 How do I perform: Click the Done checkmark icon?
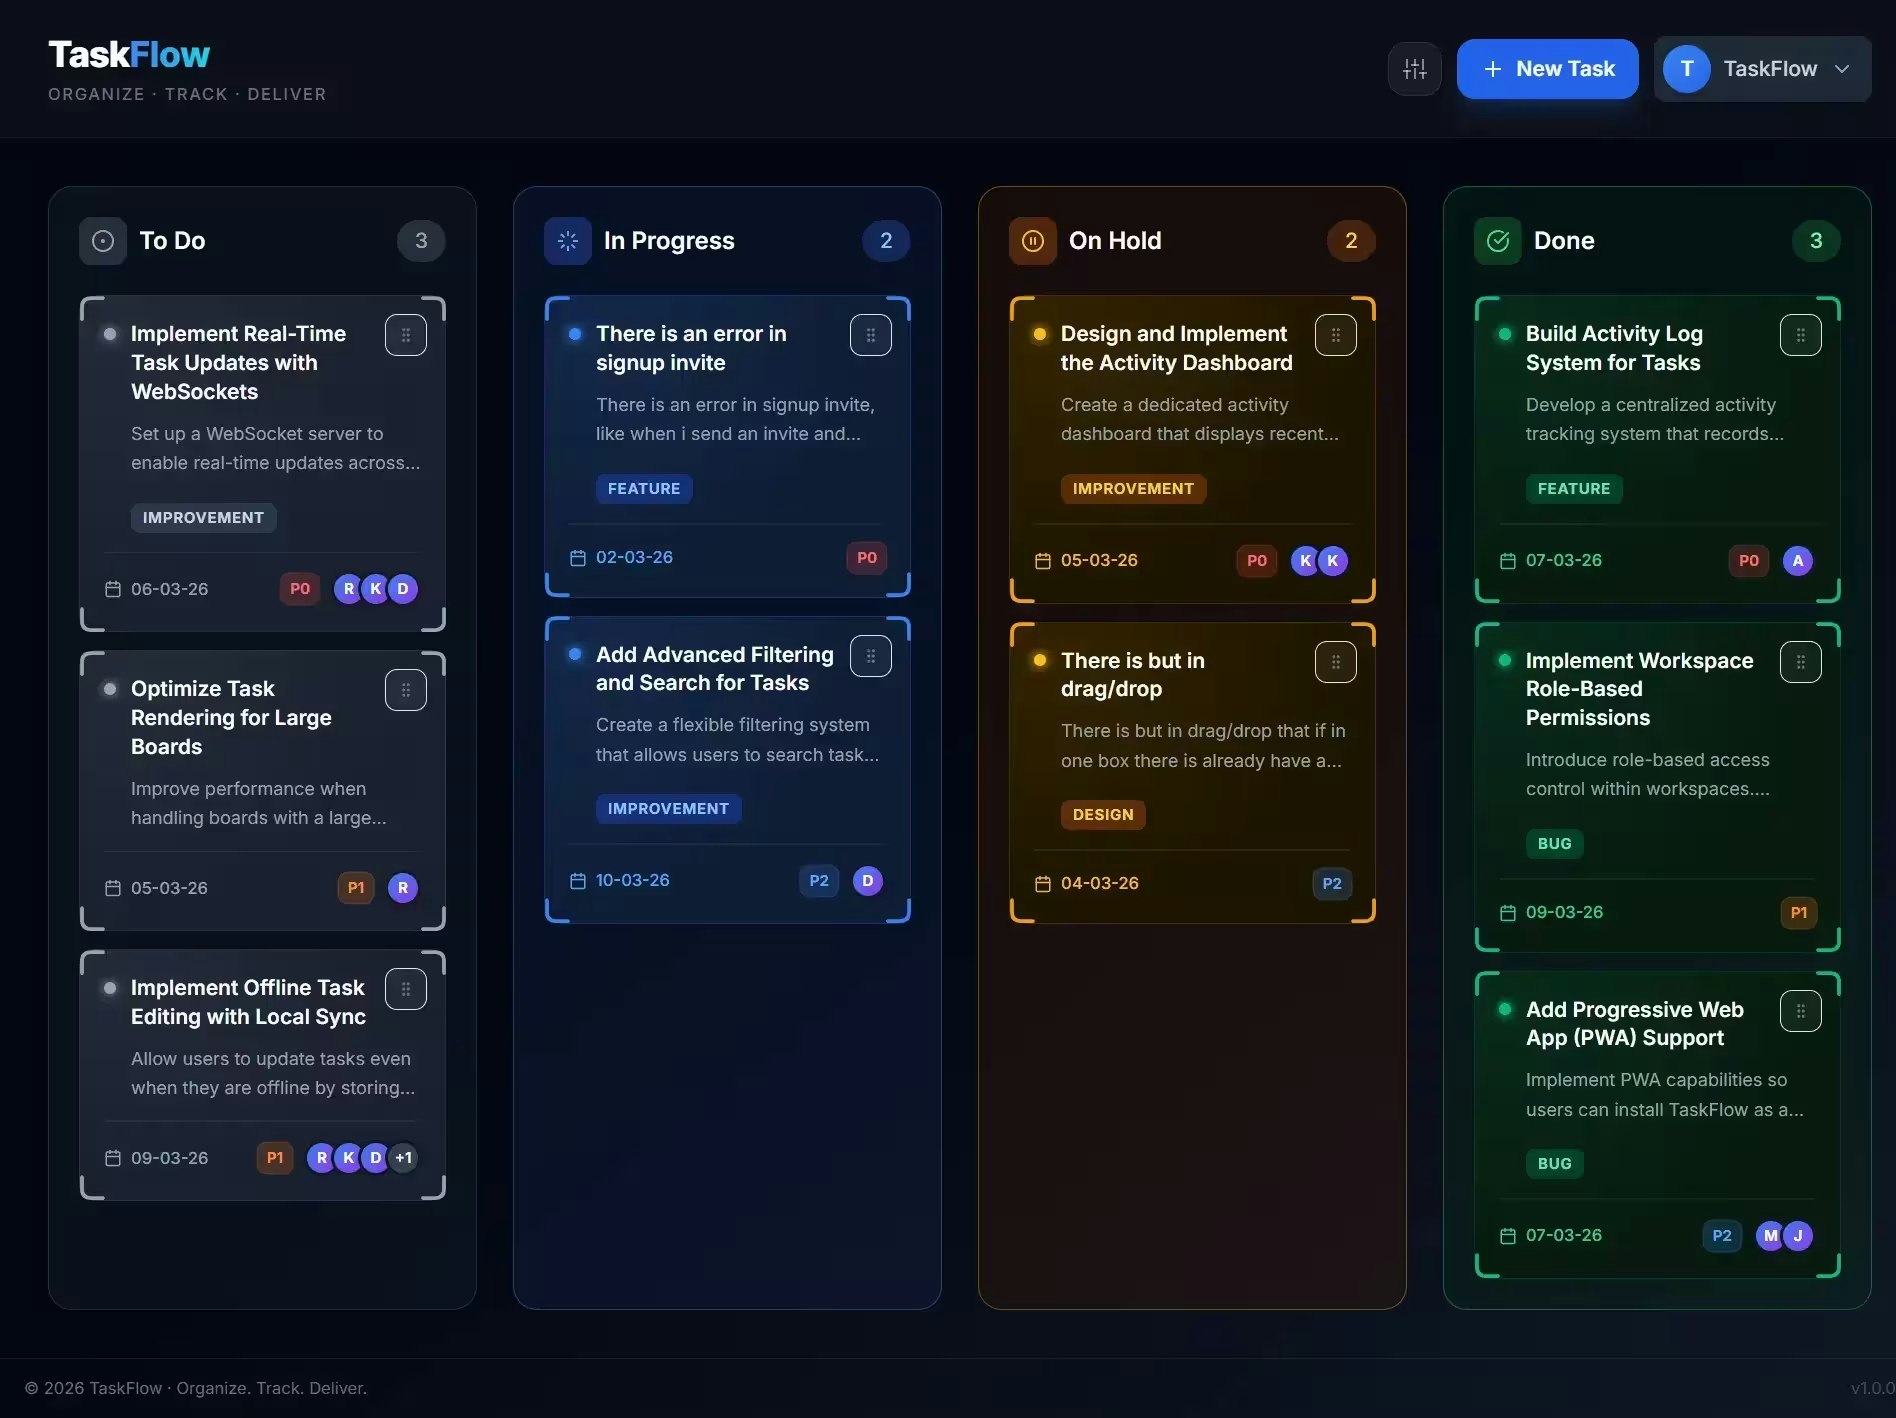[1497, 240]
